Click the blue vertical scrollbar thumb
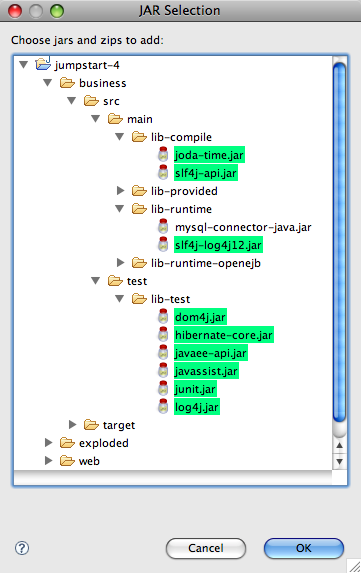The width and height of the screenshot is (361, 573). pyautogui.click(x=339, y=243)
